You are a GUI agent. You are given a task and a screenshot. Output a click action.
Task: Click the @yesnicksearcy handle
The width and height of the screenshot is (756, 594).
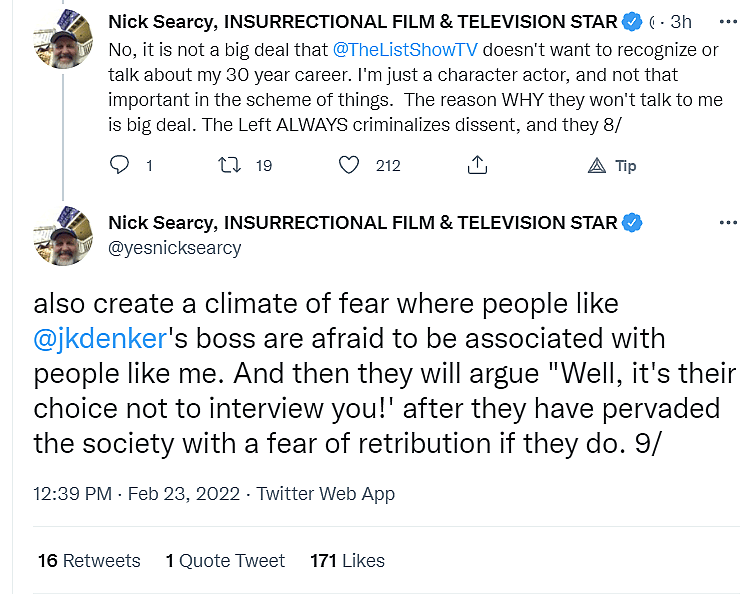point(175,247)
